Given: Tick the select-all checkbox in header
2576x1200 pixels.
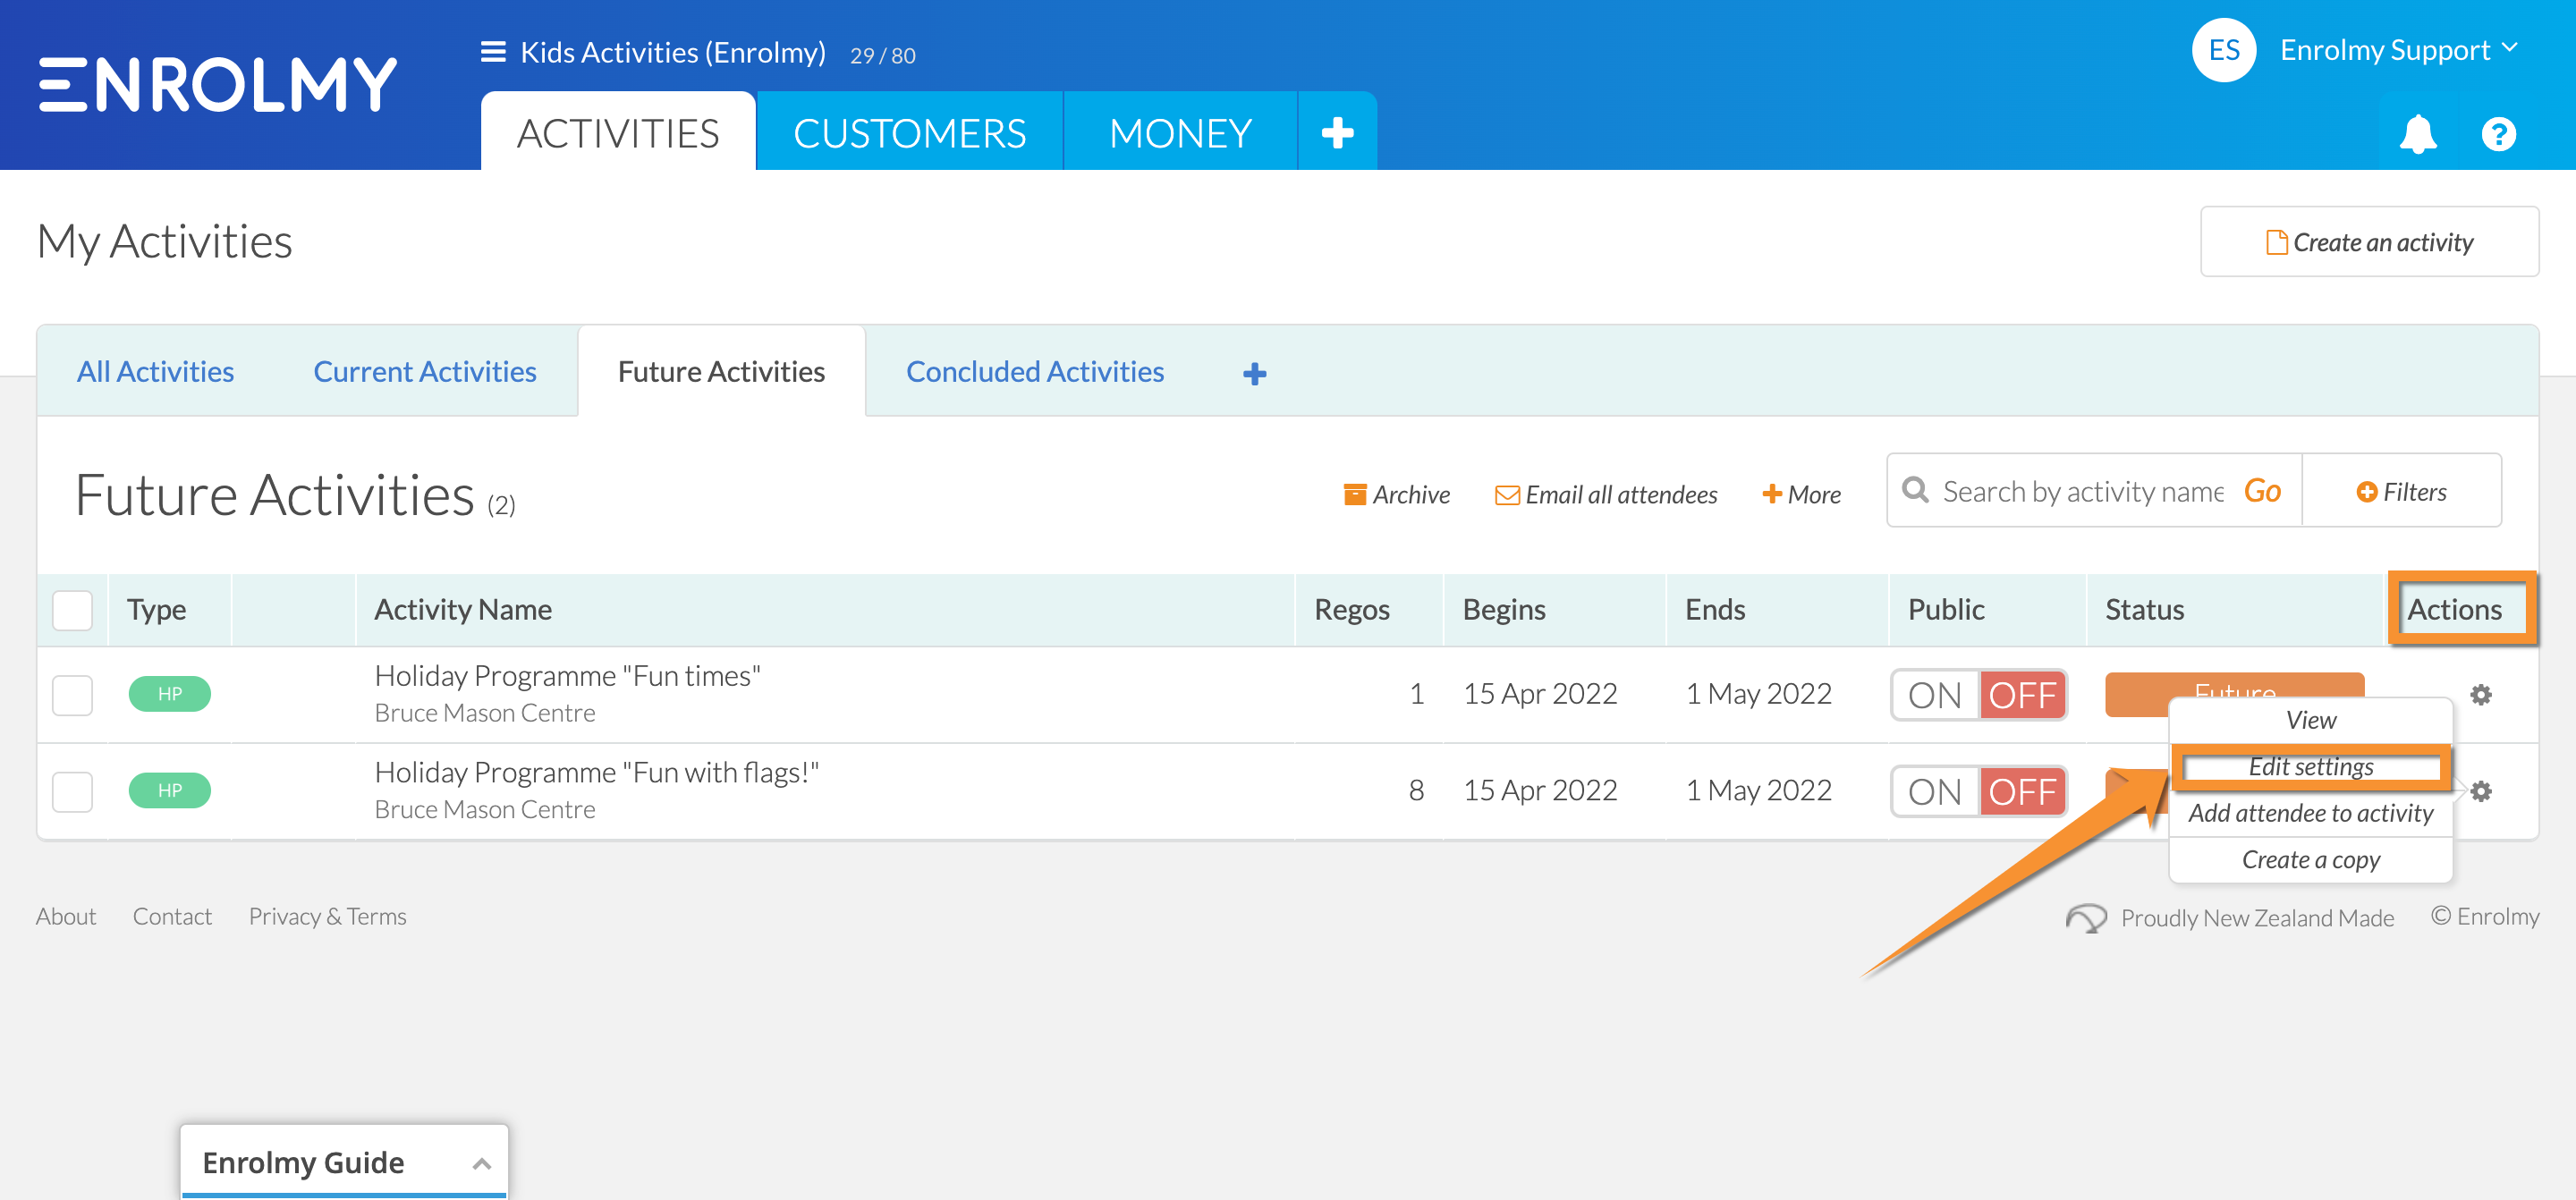Looking at the screenshot, I should (x=72, y=610).
